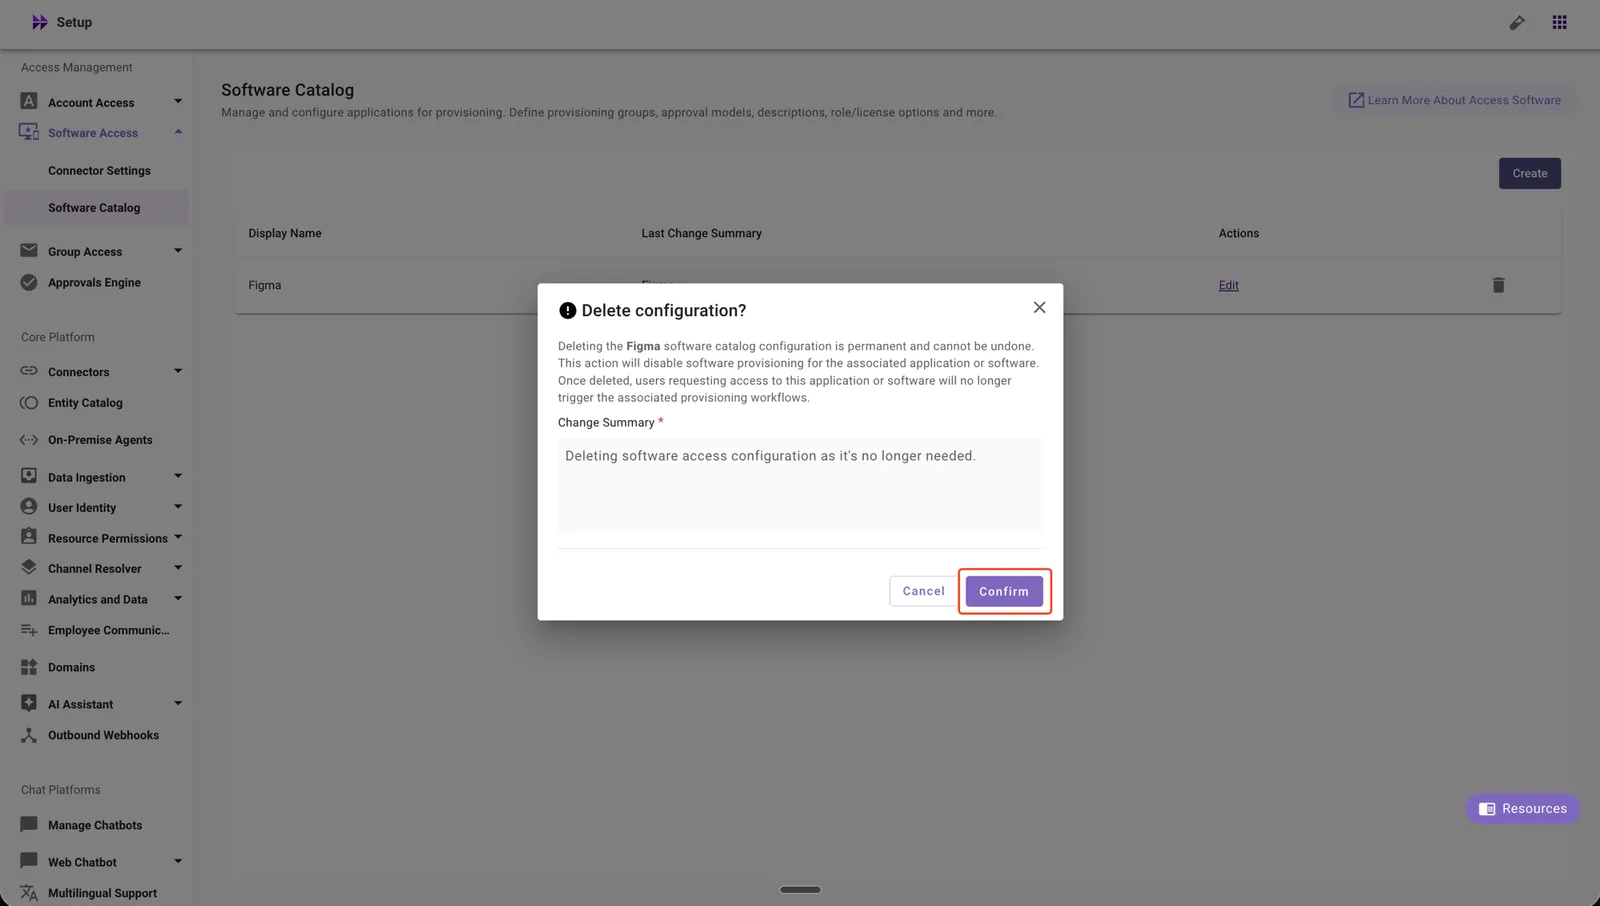Click the Data Ingestion icon
The height and width of the screenshot is (906, 1600).
tap(29, 476)
